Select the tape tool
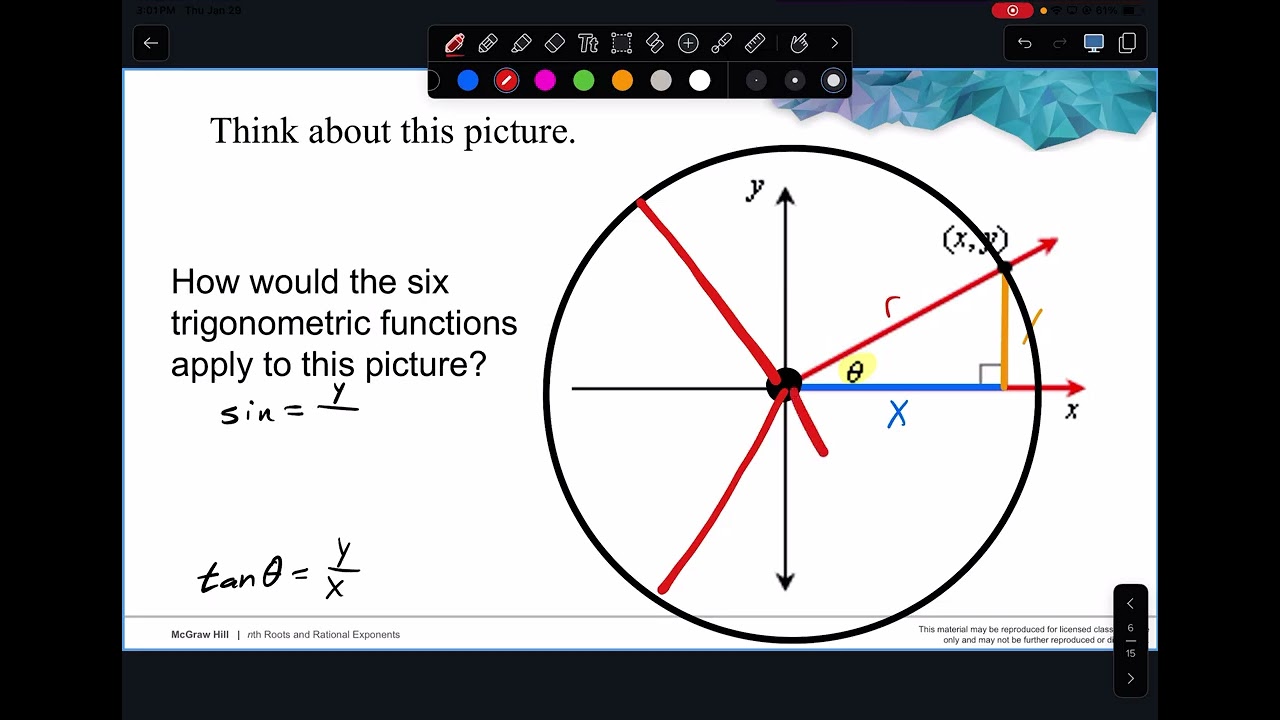1280x720 pixels. click(655, 43)
